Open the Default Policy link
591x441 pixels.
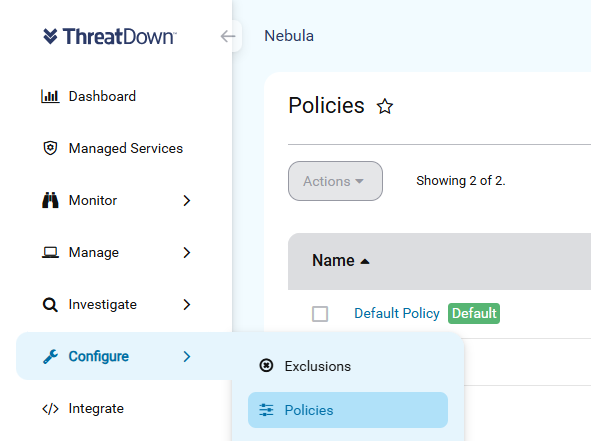click(x=397, y=313)
